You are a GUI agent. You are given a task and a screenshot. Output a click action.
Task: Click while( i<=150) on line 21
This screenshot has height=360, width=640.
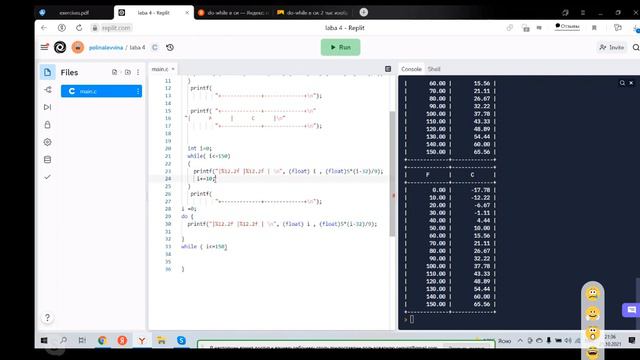coord(209,156)
